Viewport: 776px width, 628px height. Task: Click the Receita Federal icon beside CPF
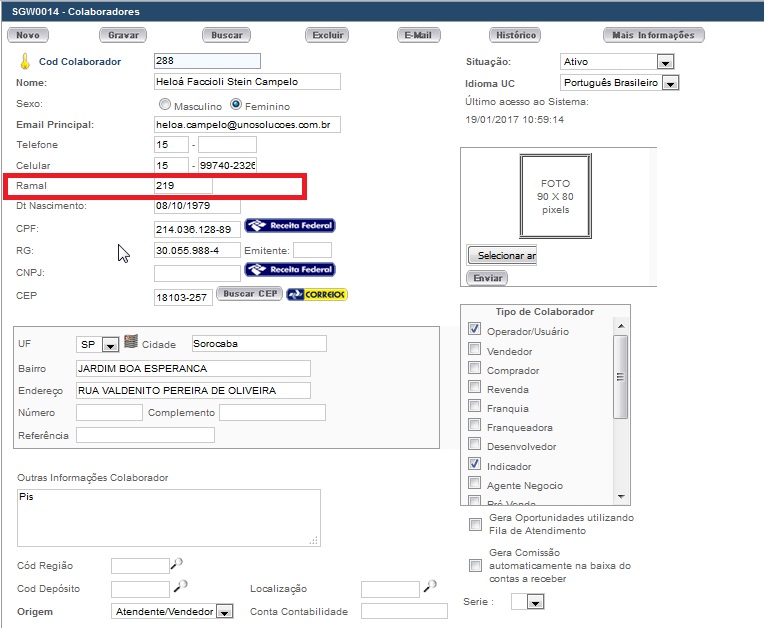coord(290,226)
